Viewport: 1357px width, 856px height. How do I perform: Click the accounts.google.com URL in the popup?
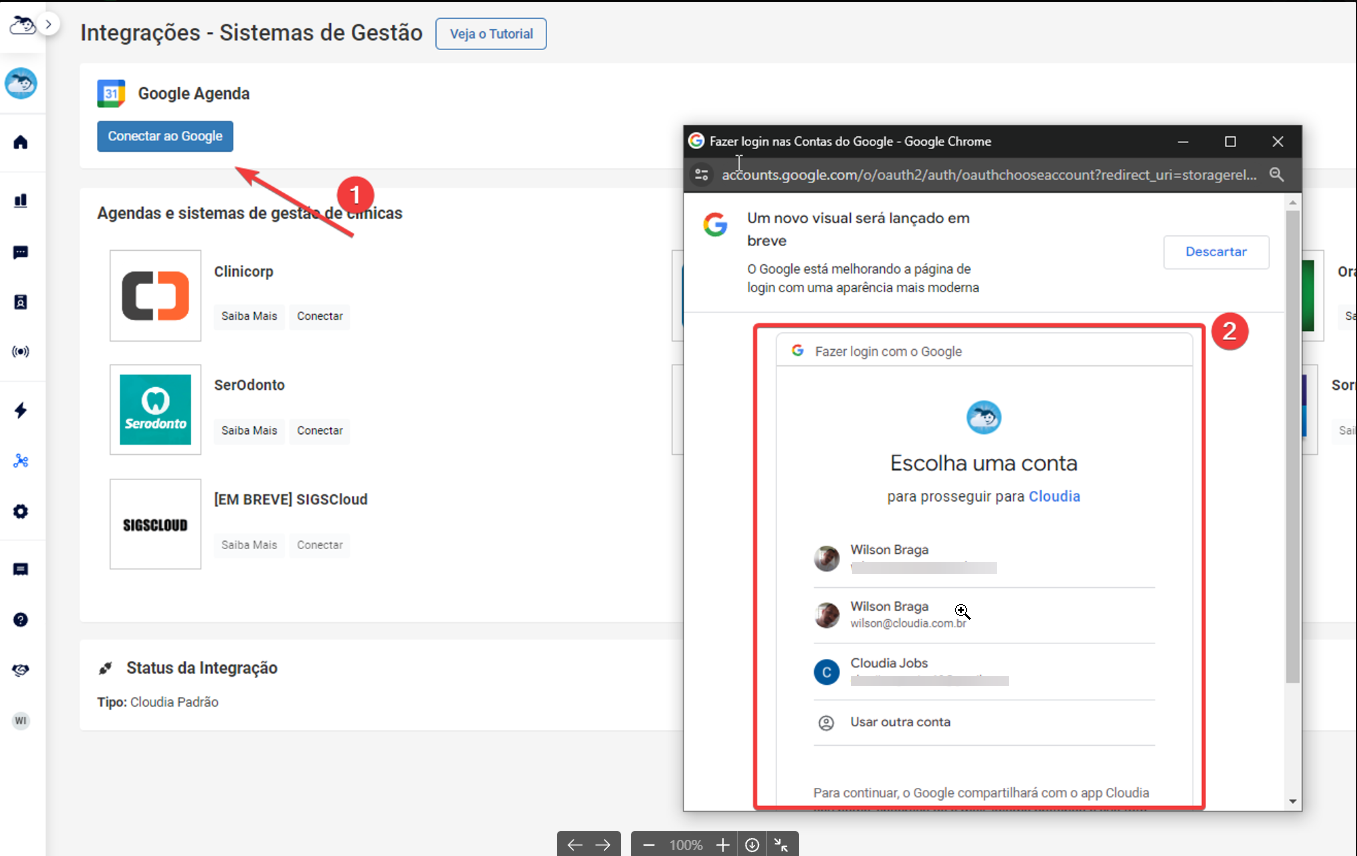point(989,175)
